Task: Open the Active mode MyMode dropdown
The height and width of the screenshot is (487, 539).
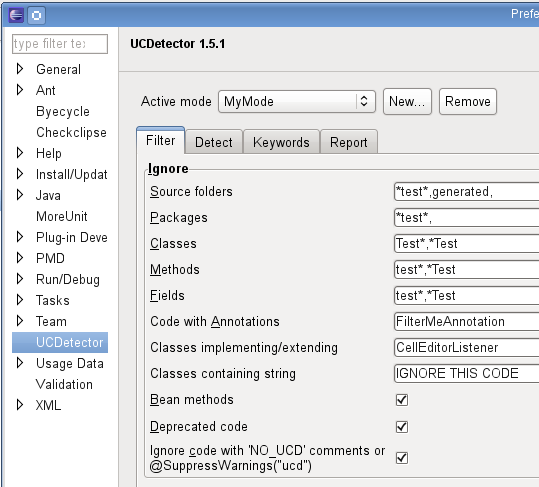Action: click(x=297, y=101)
